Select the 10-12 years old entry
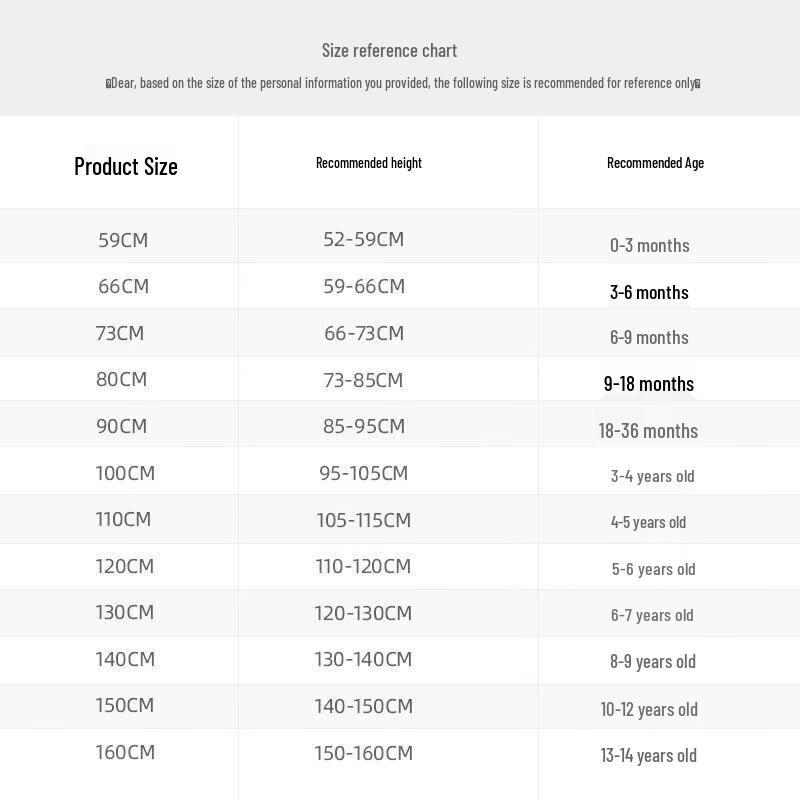The width and height of the screenshot is (800, 800). pos(649,709)
